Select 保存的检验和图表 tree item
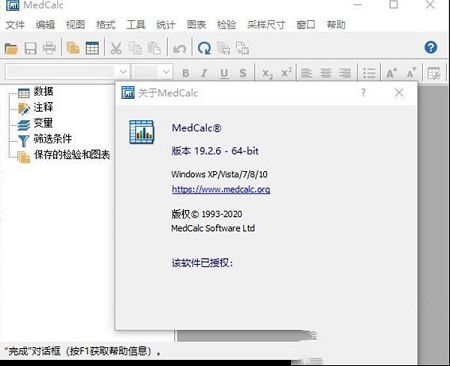This screenshot has width=450, height=366. (72, 155)
